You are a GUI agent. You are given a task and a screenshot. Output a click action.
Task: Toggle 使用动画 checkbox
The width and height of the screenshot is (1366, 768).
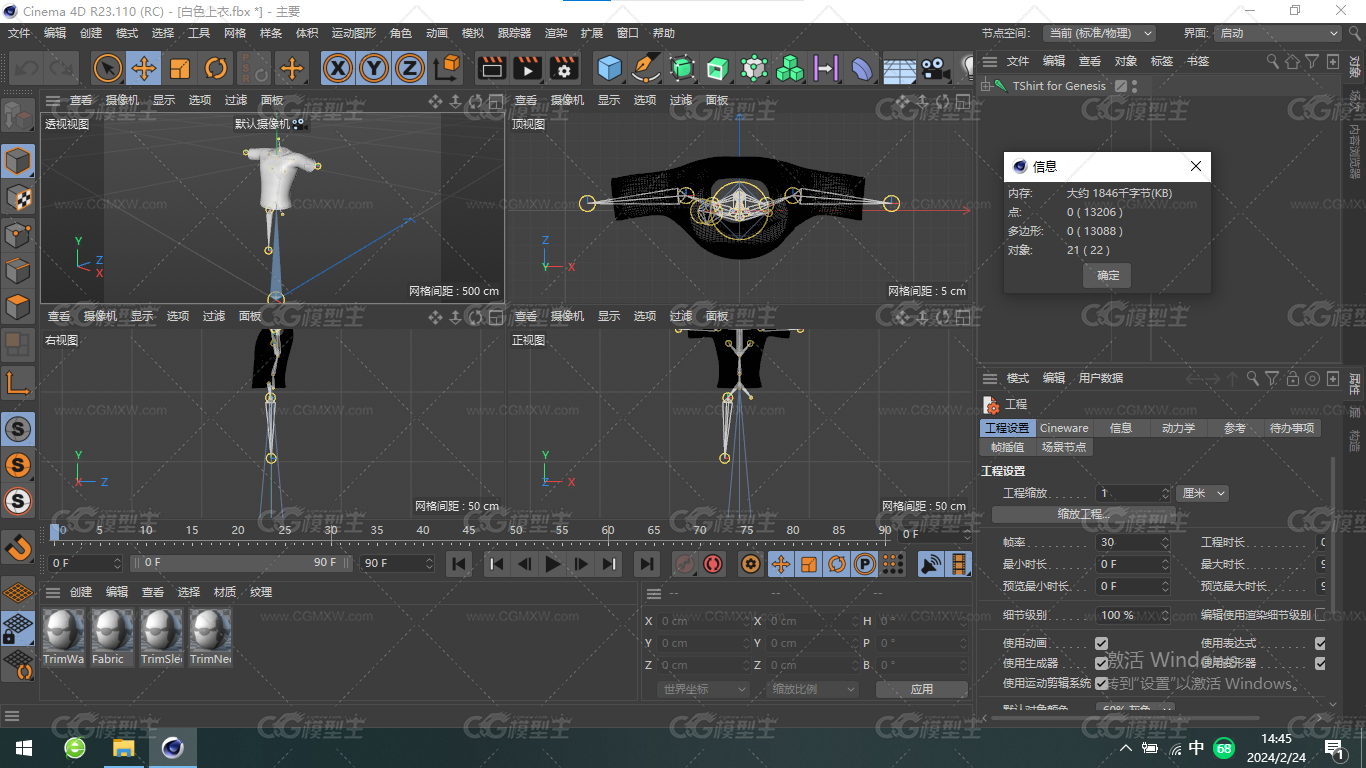point(1101,643)
